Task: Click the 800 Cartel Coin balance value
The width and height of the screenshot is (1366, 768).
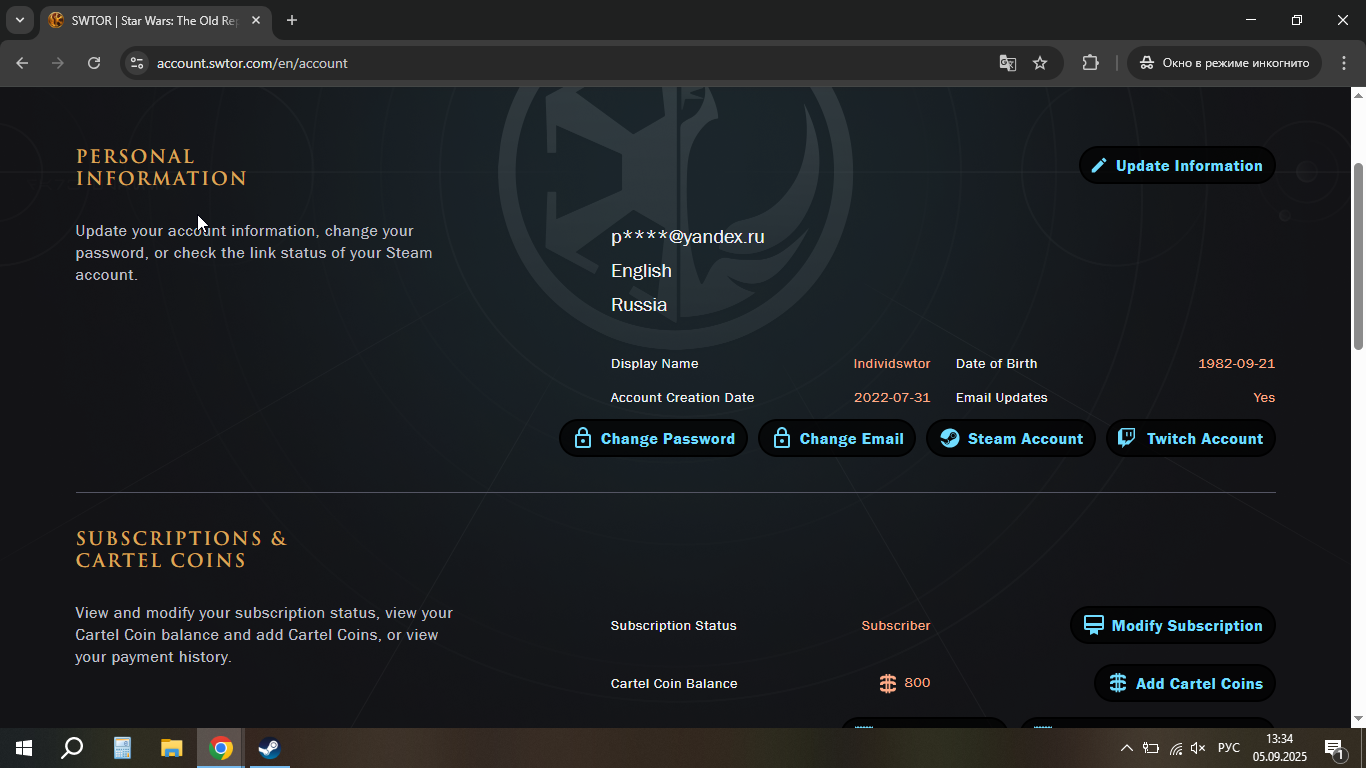Action: tap(917, 683)
